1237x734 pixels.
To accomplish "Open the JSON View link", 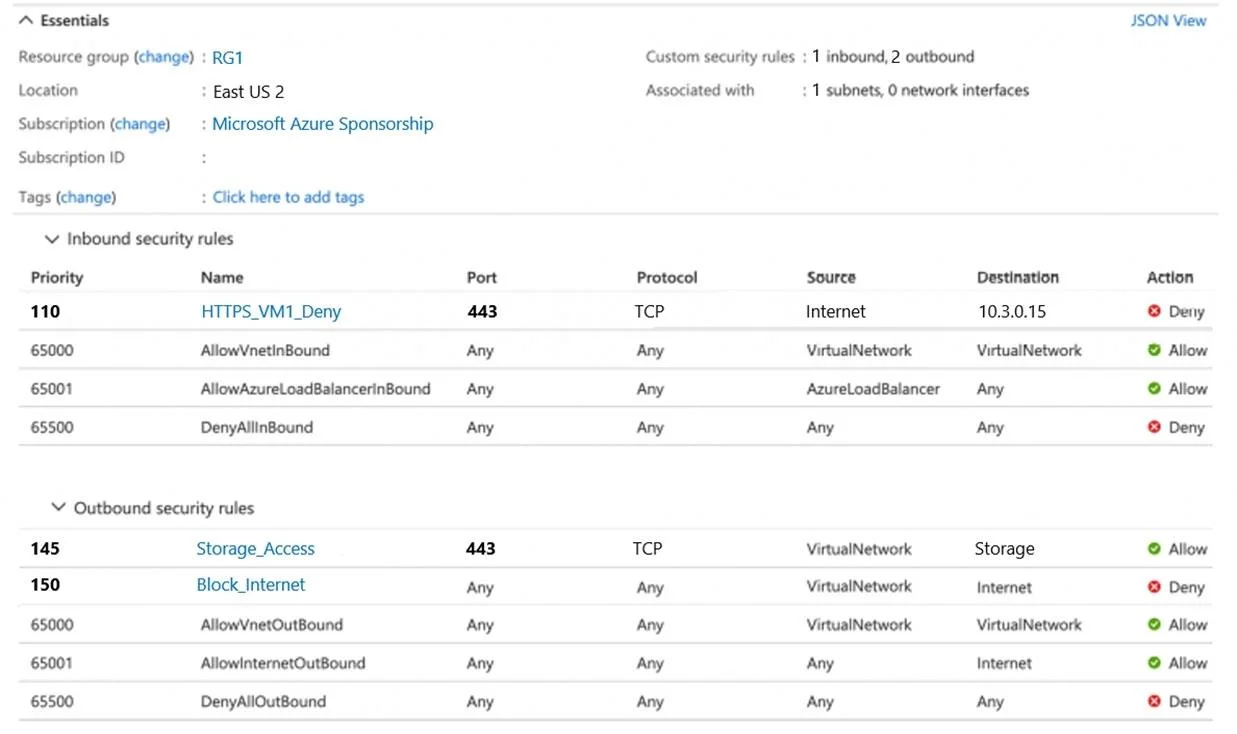I will tap(1168, 20).
